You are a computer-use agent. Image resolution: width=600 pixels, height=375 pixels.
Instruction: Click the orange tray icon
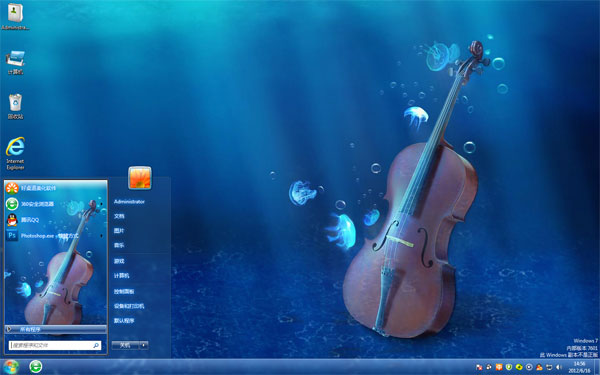pos(499,367)
